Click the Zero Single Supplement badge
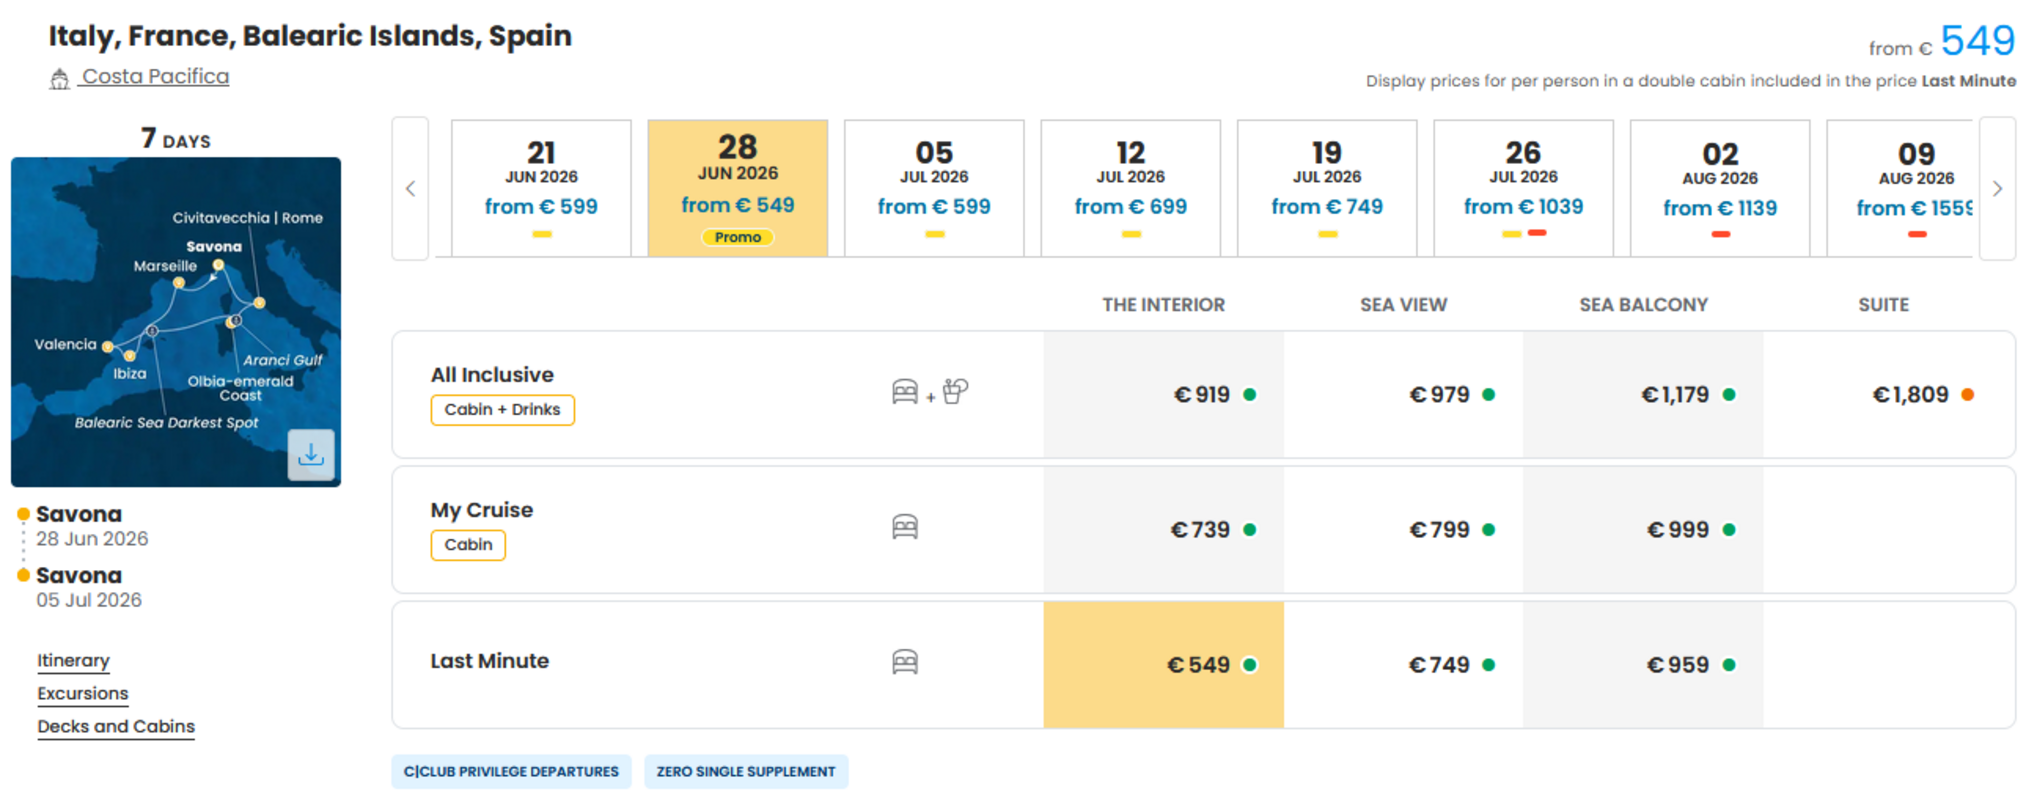Screen dimensions: 2026x800 (x=746, y=772)
